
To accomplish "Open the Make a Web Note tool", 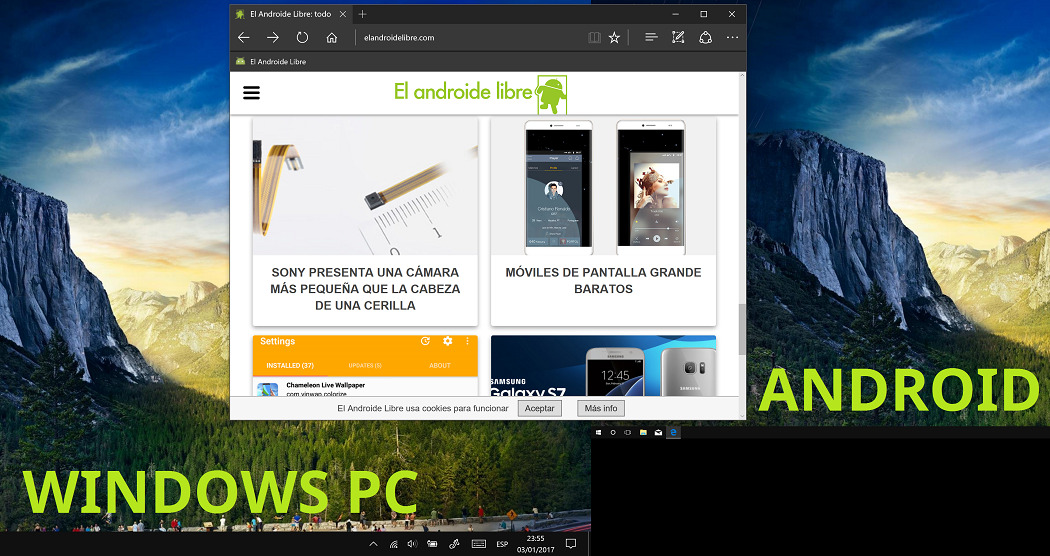I will click(678, 37).
